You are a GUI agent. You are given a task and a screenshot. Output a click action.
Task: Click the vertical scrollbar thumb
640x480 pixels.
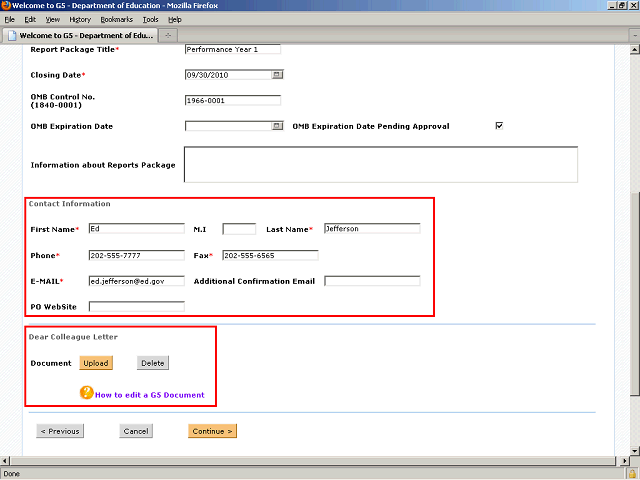point(635,294)
